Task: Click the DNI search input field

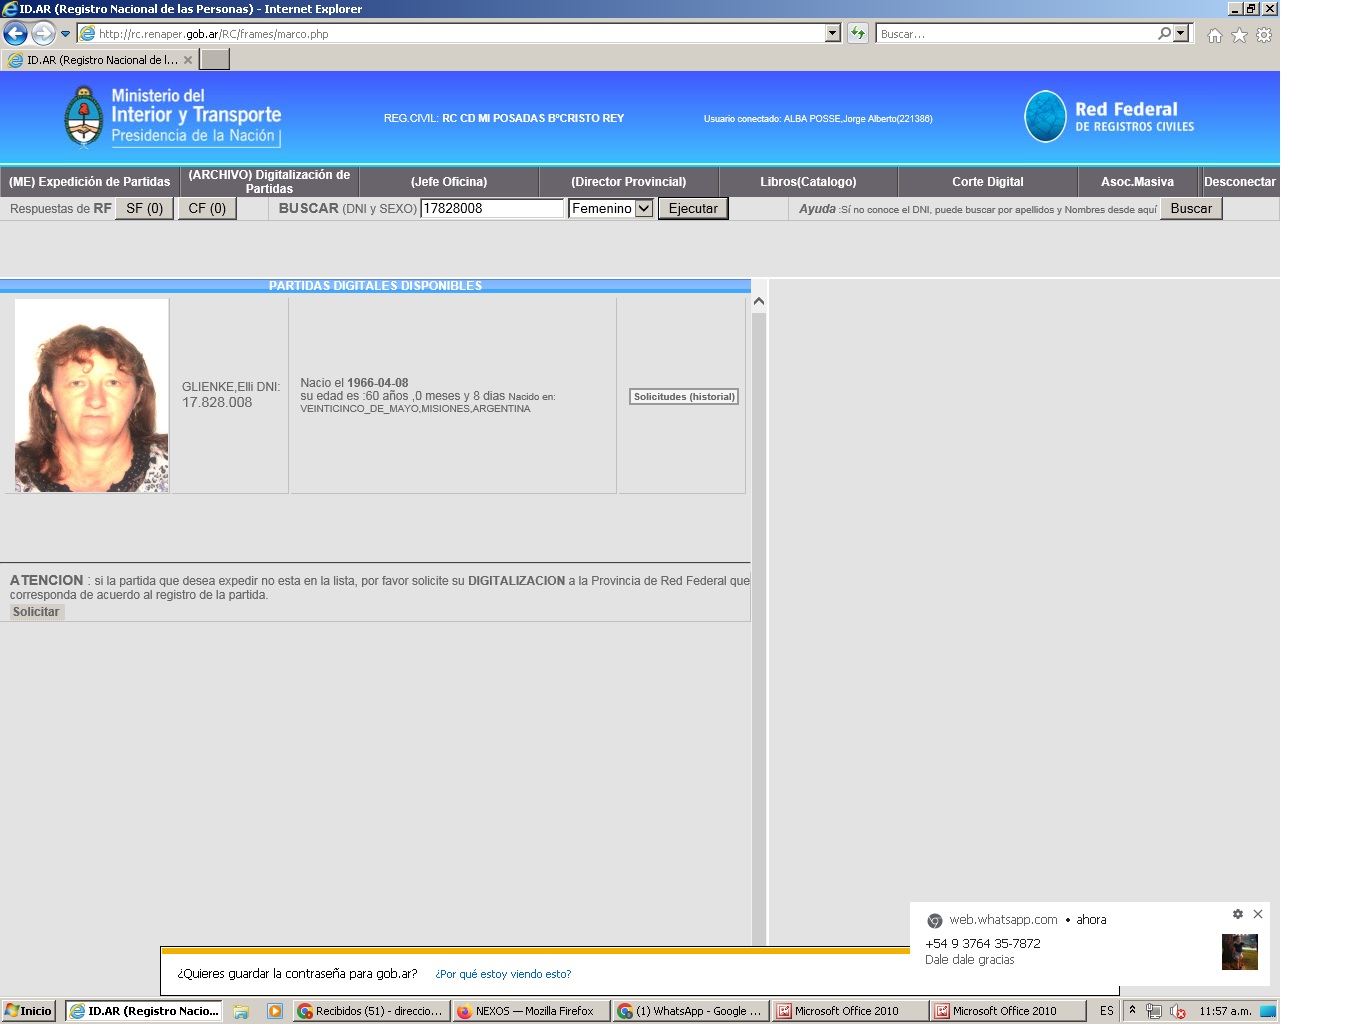Action: coord(491,209)
